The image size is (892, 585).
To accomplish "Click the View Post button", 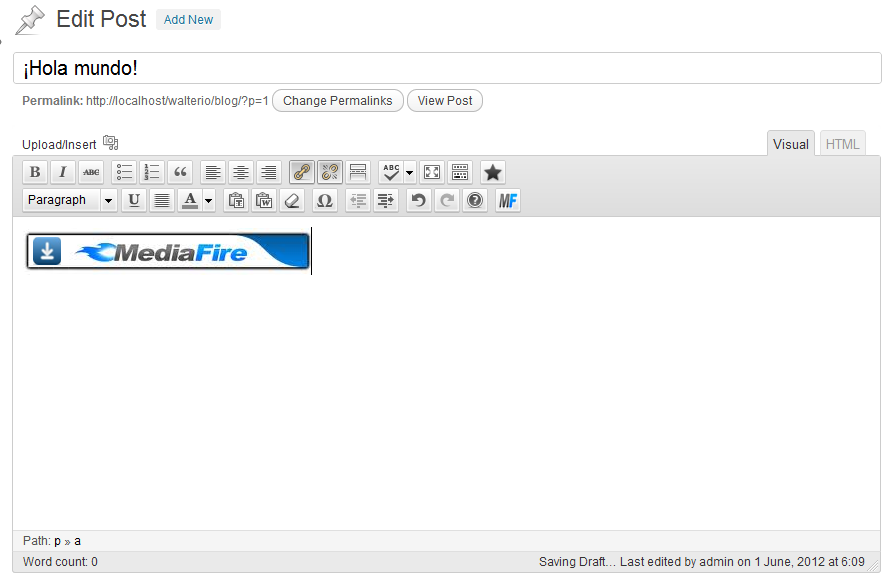I will [x=445, y=101].
